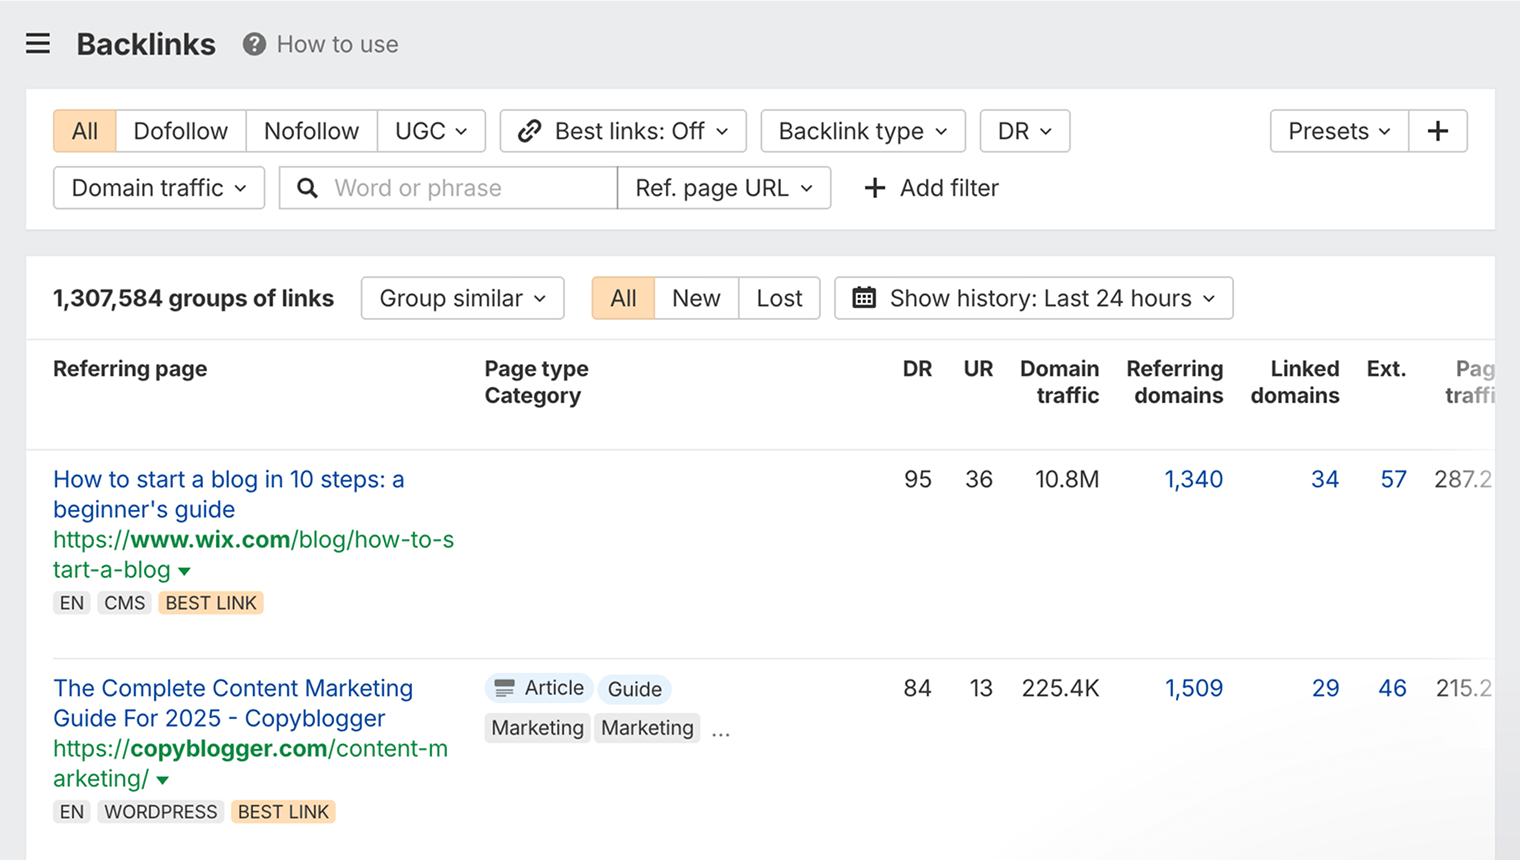Open the hamburger navigation menu
This screenshot has width=1520, height=860.
[37, 44]
